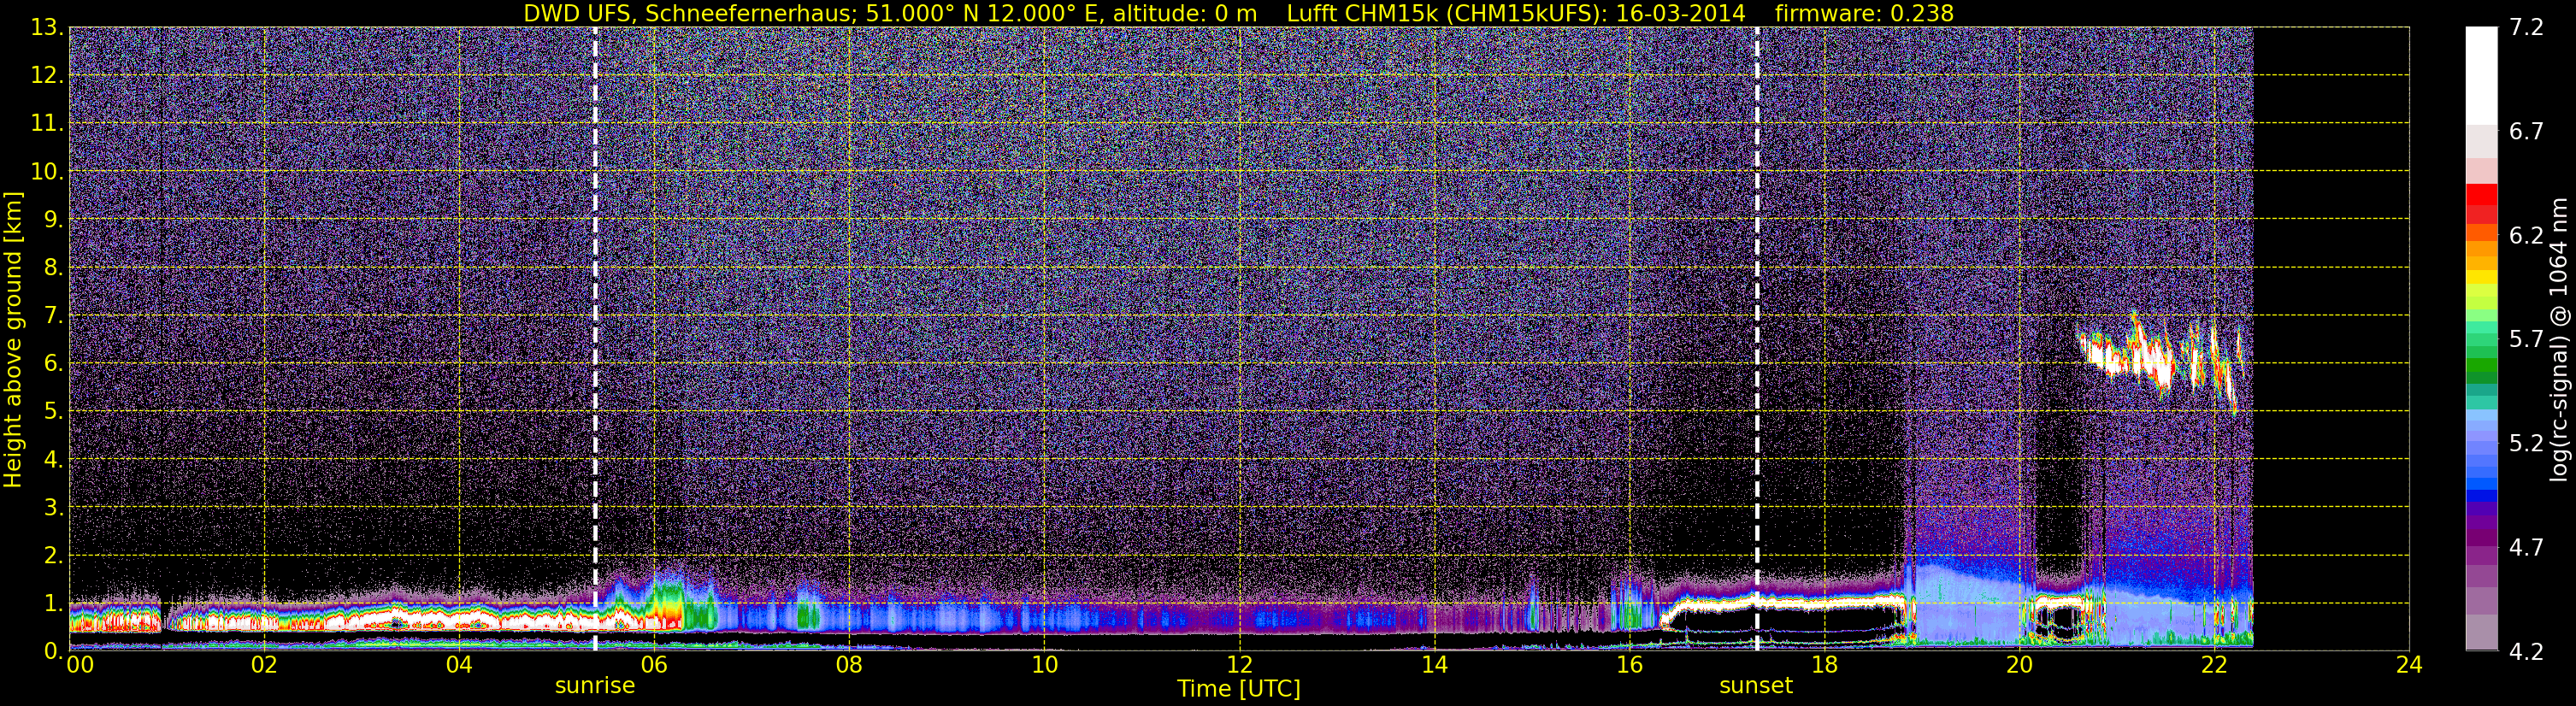Click the time axis tick '08'
2576x706 pixels.
click(x=848, y=665)
